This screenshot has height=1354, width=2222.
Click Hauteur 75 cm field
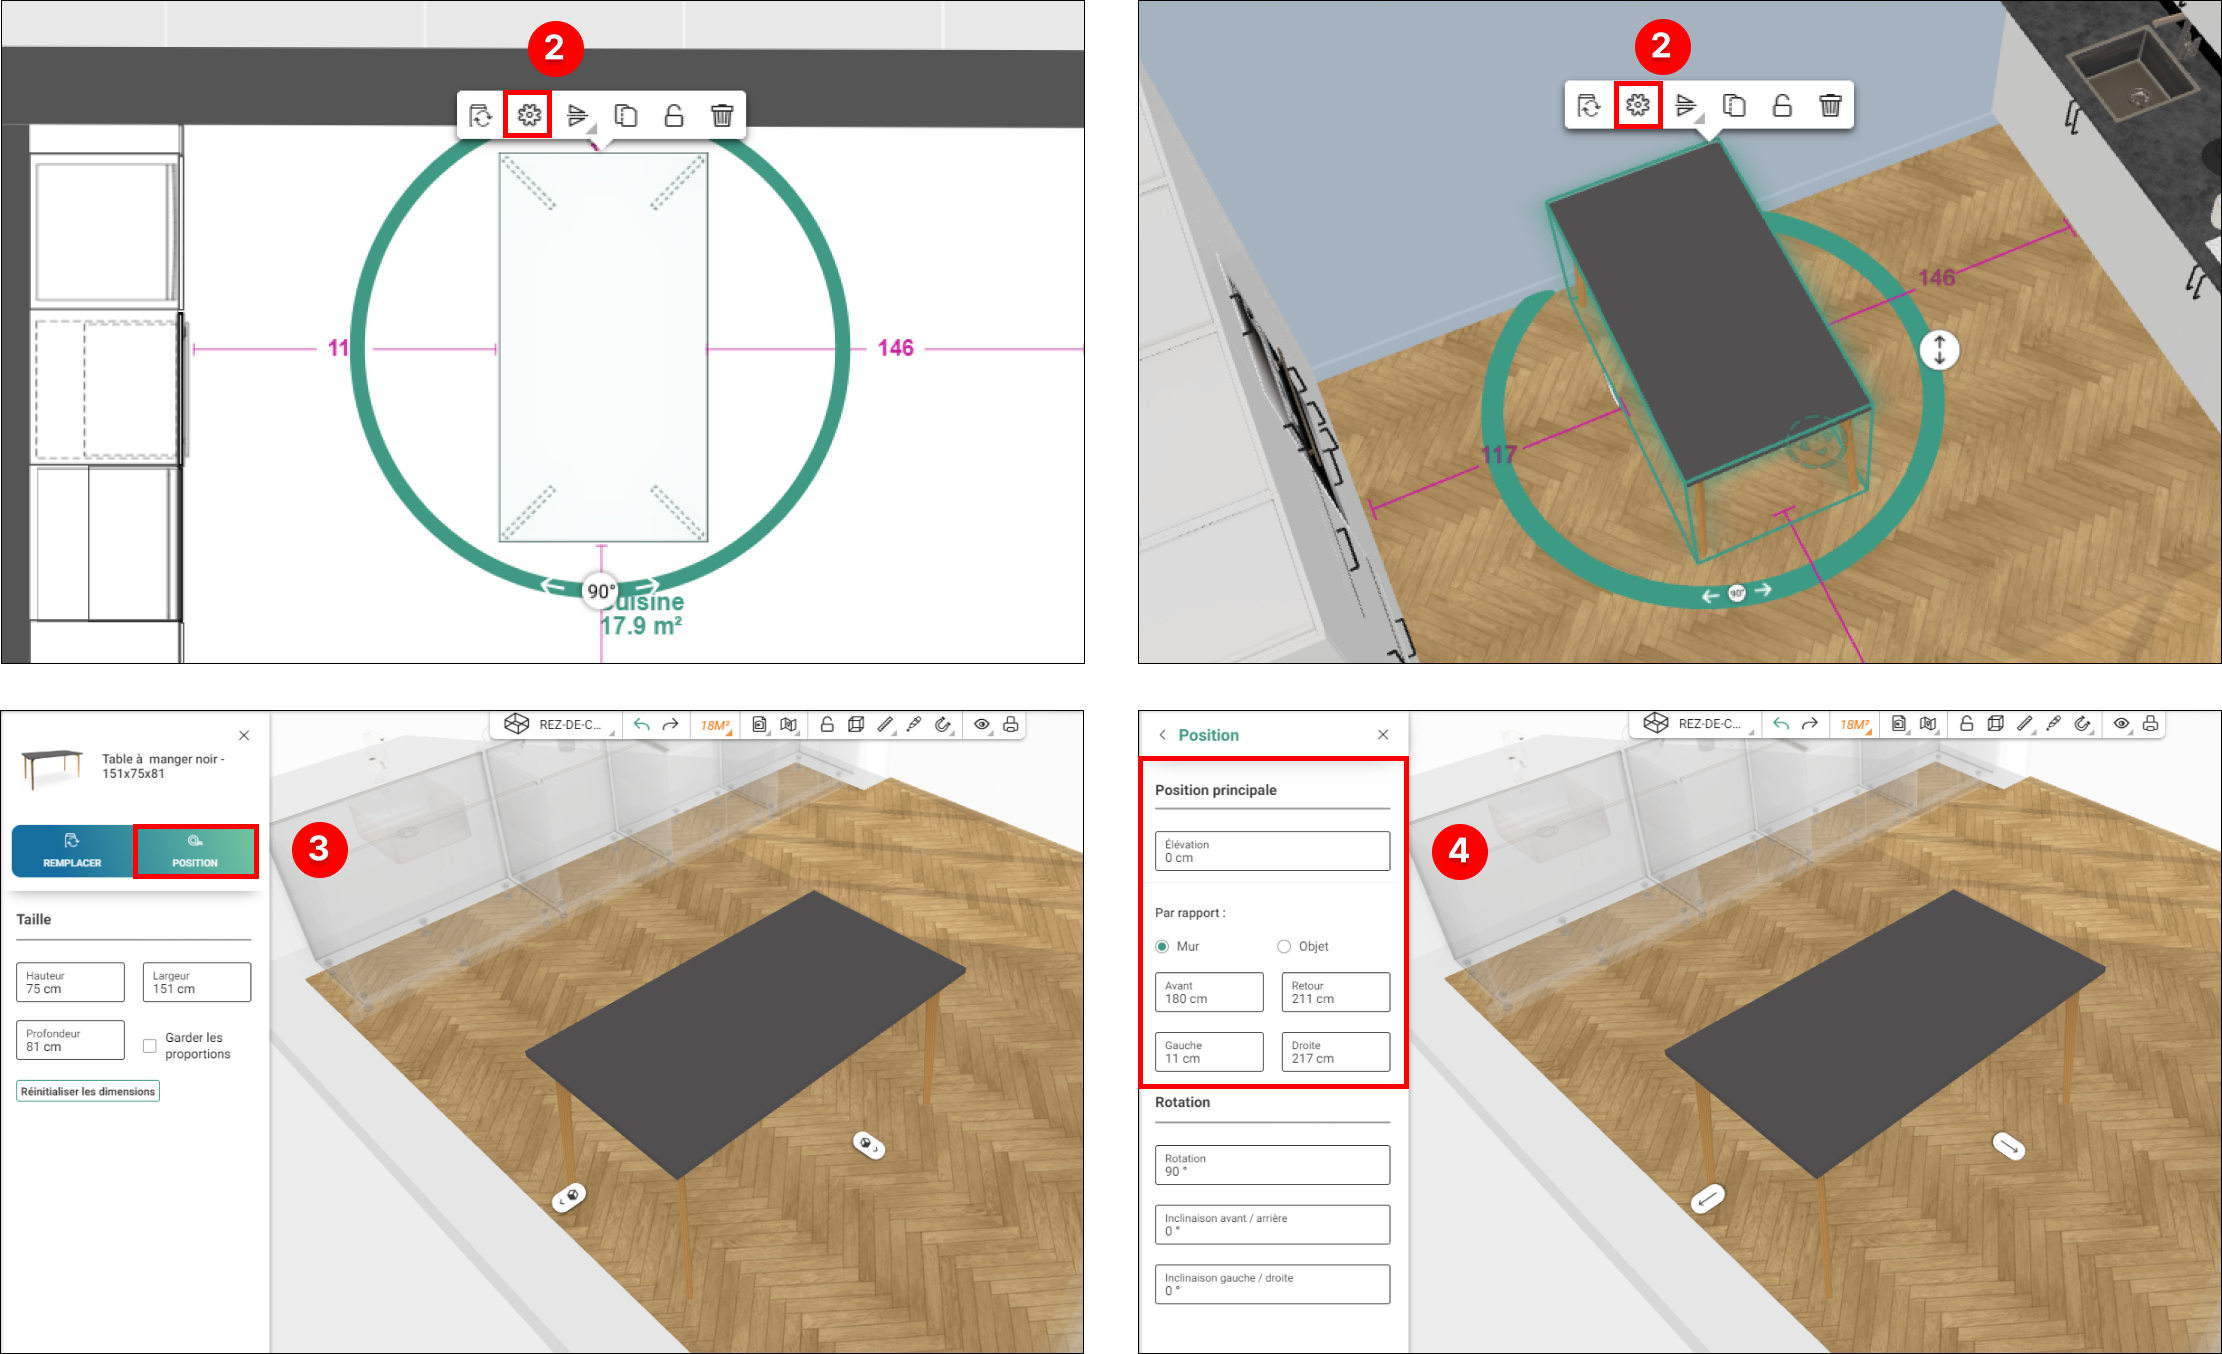[70, 982]
